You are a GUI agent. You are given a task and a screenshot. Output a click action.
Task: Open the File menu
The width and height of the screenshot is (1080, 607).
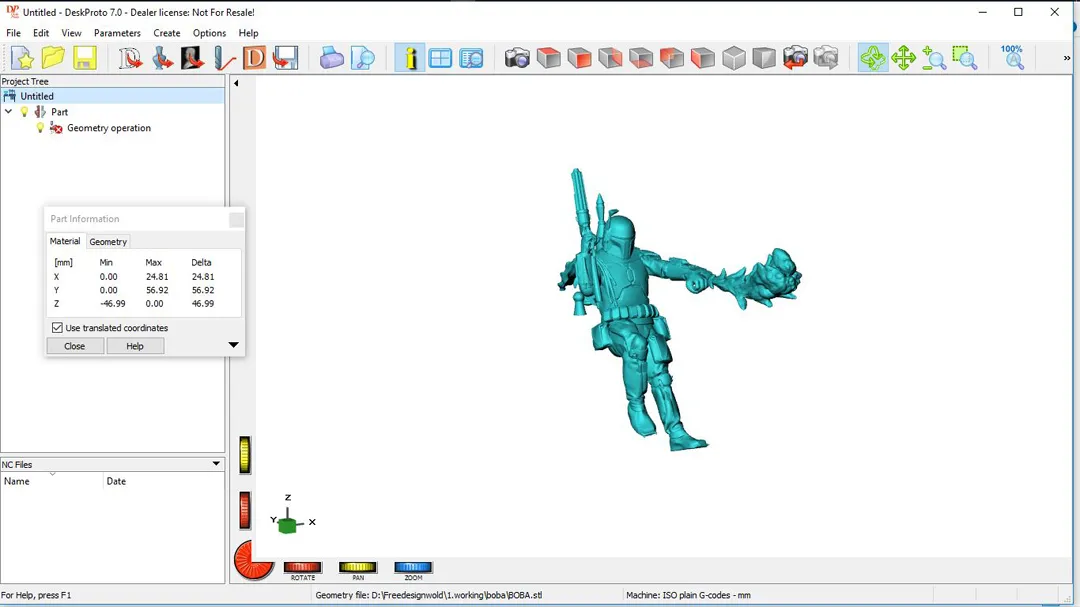coord(13,33)
